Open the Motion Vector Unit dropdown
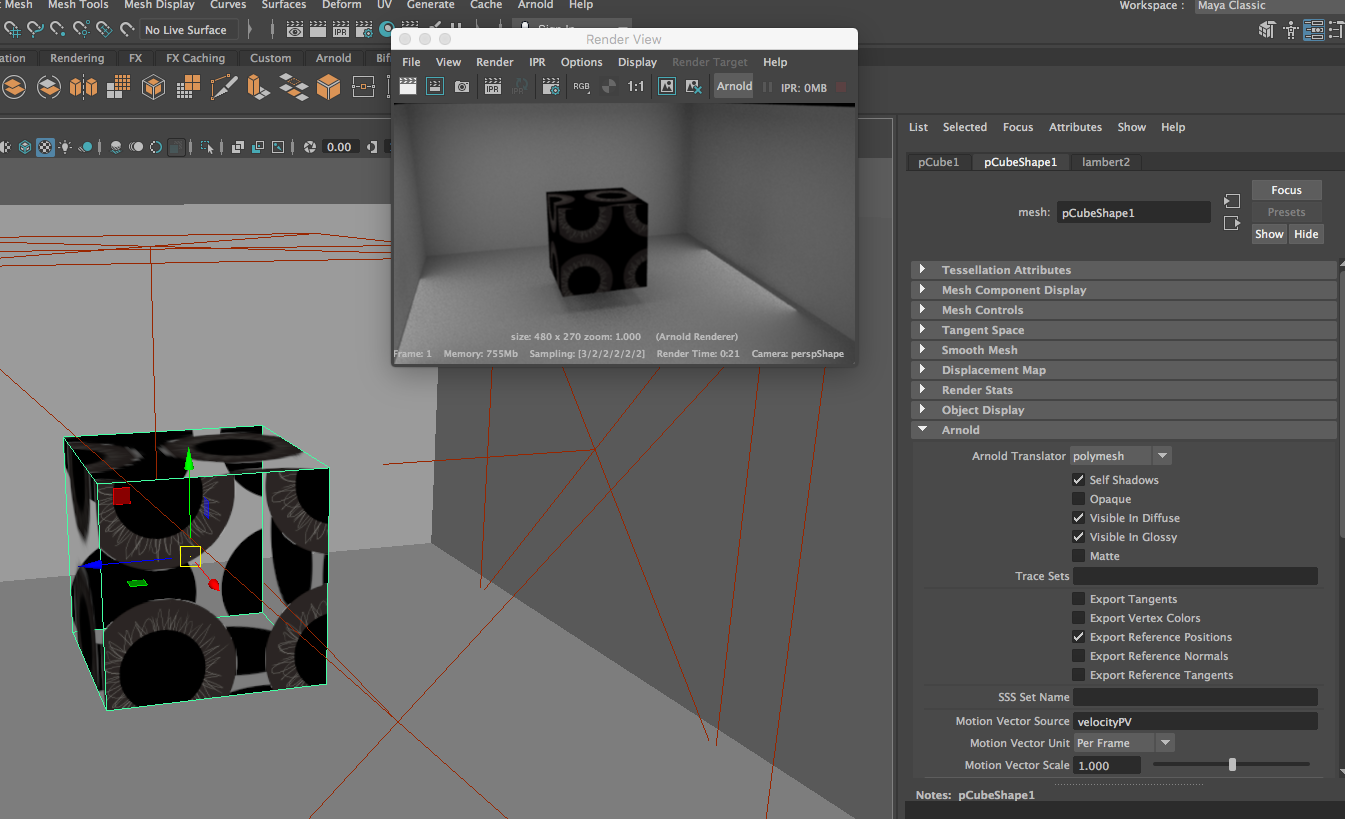This screenshot has height=819, width=1345. pos(1165,743)
